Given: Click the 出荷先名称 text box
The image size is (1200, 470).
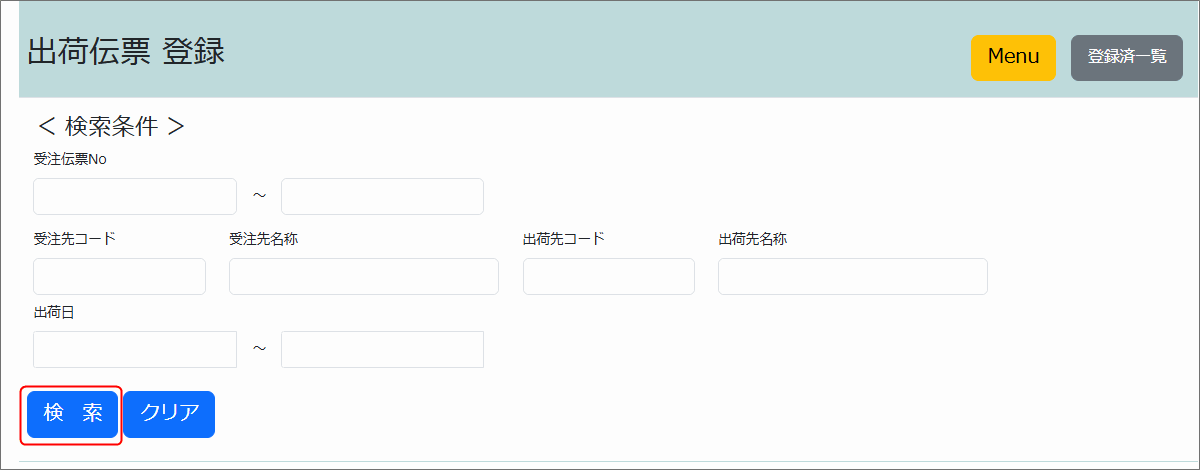Looking at the screenshot, I should [852, 276].
